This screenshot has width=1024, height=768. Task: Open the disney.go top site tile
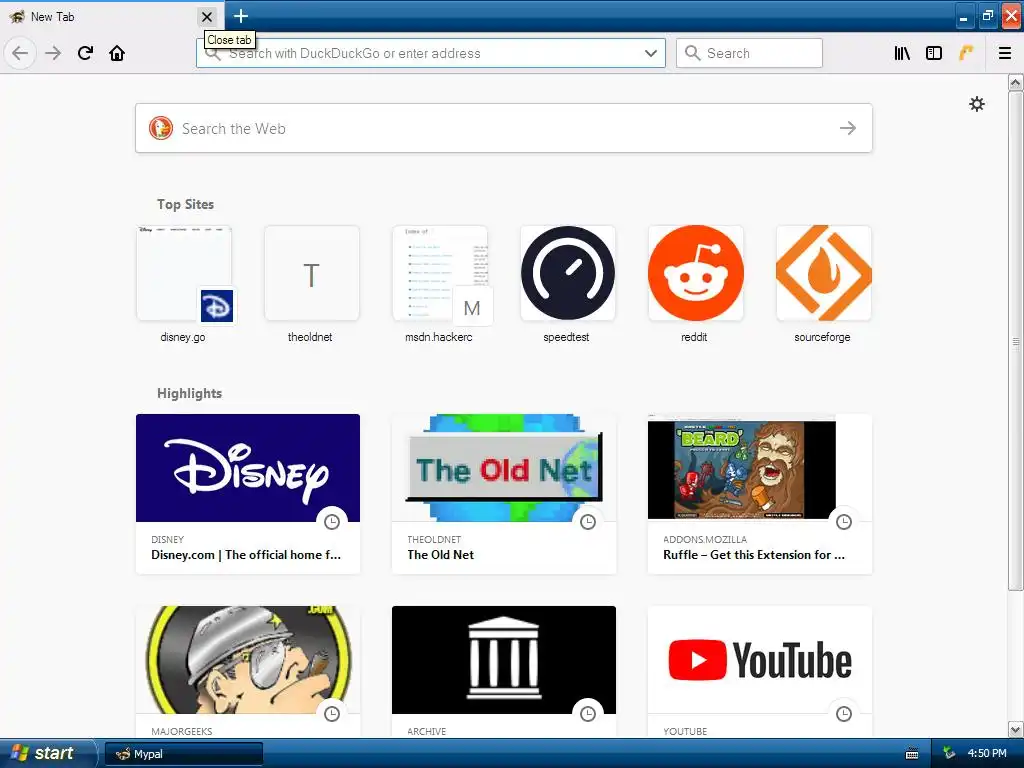[x=184, y=273]
